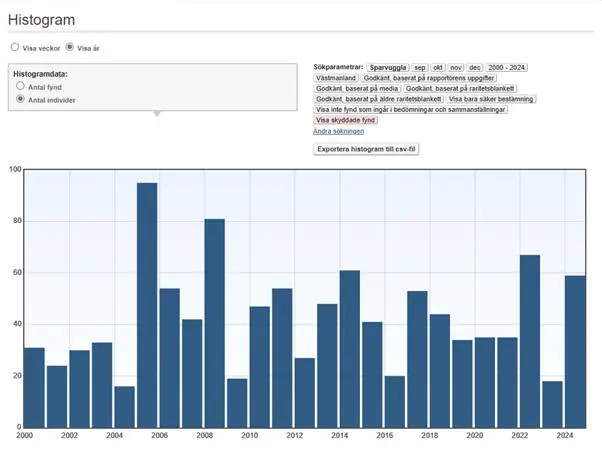
Task: Choose 'Antal individer' as histogram data
Action: point(20,100)
